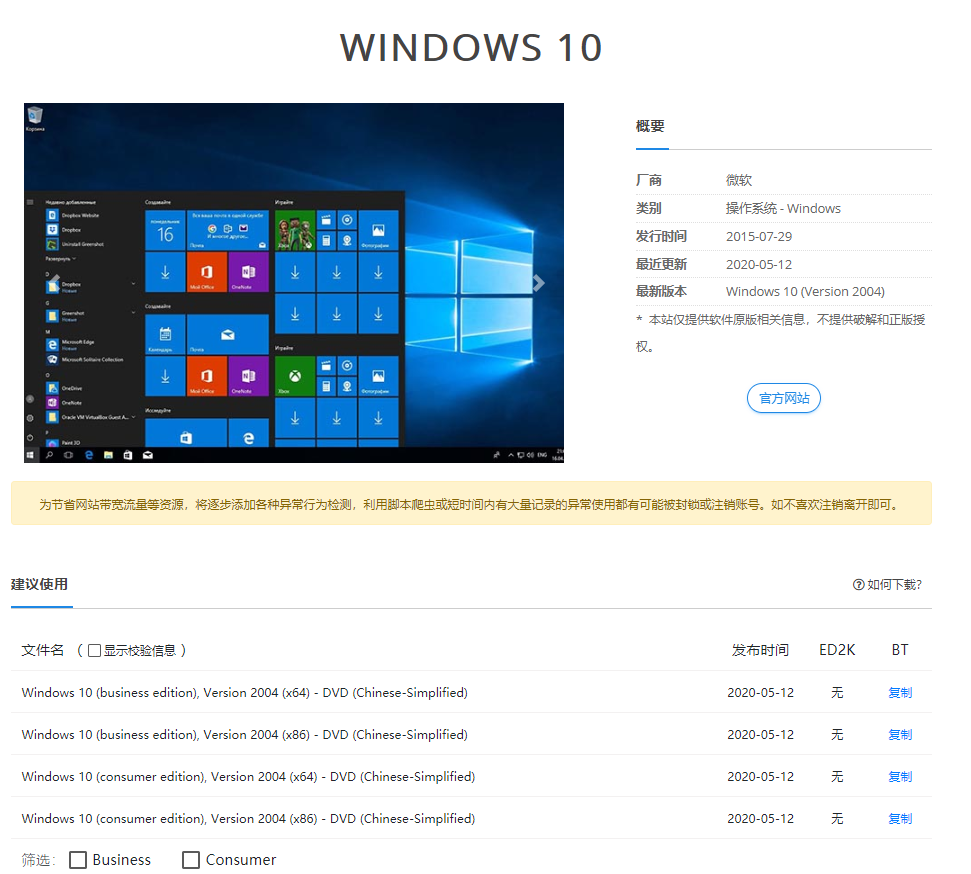Image resolution: width=971 pixels, height=874 pixels.
Task: Click the Windows Start button in the screenshot
Action: 30,454
